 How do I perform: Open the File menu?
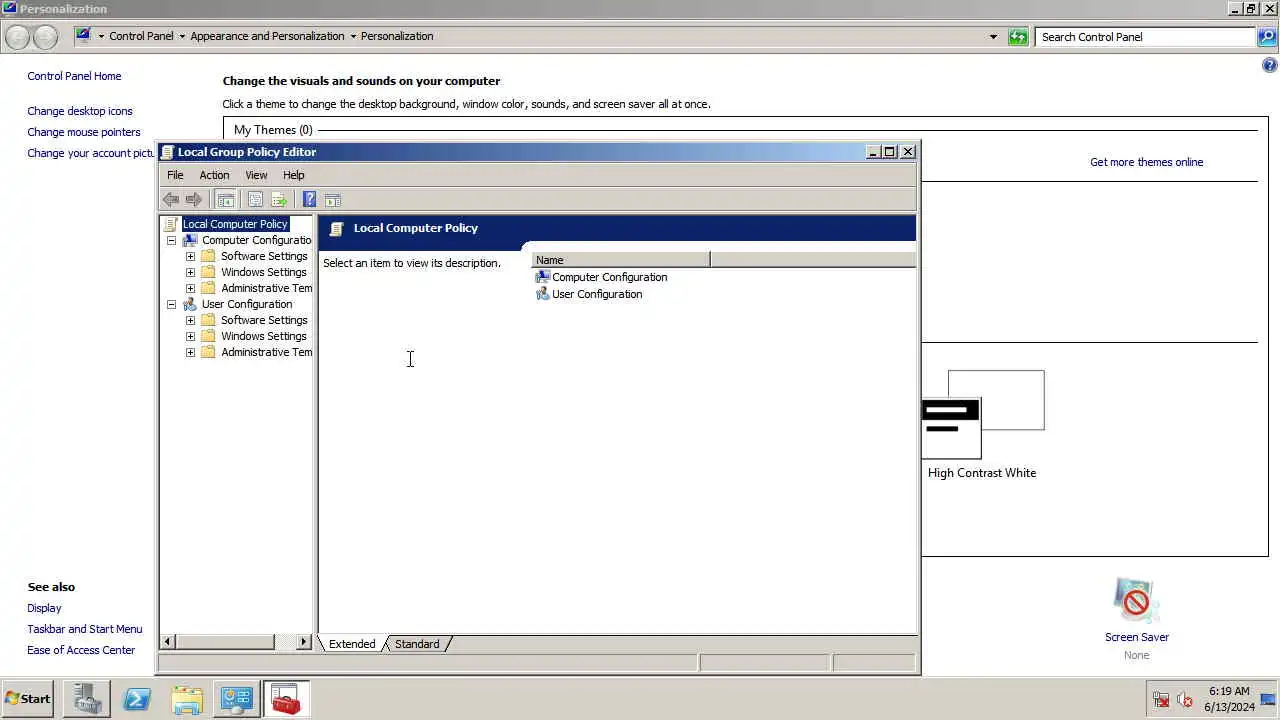pos(175,175)
